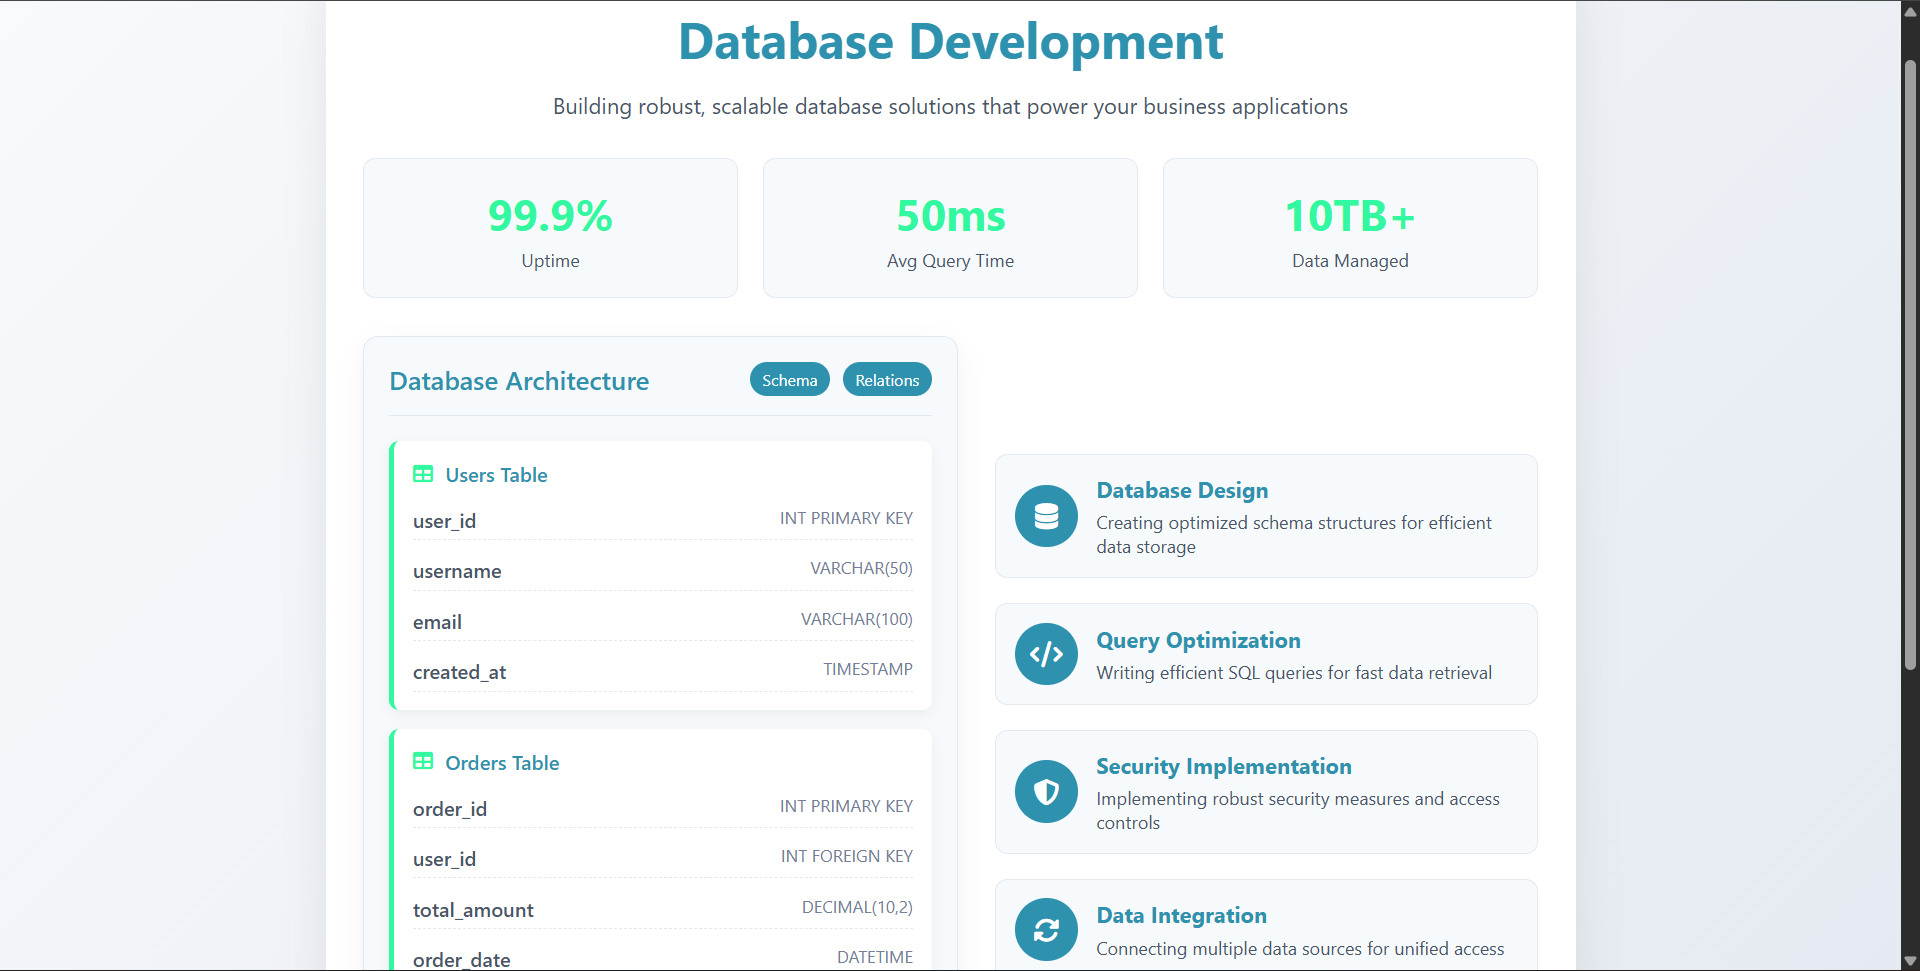This screenshot has width=1920, height=971.
Task: Select the 99.9% Uptime stat card
Action: [x=550, y=227]
